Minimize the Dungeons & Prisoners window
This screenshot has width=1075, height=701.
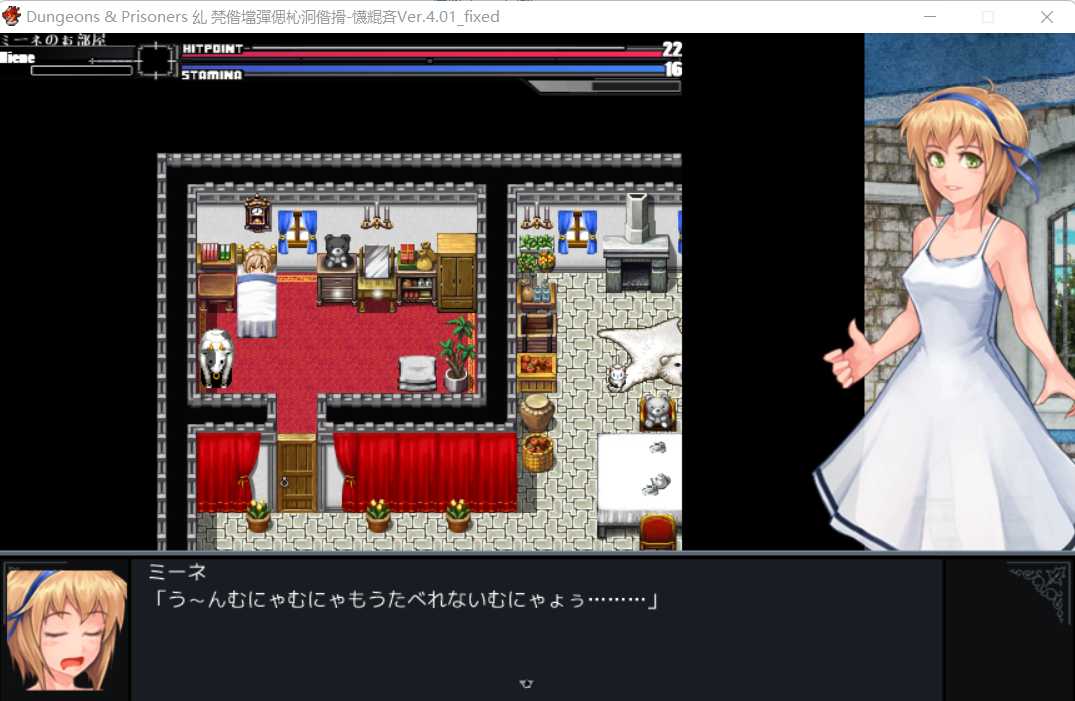(930, 16)
